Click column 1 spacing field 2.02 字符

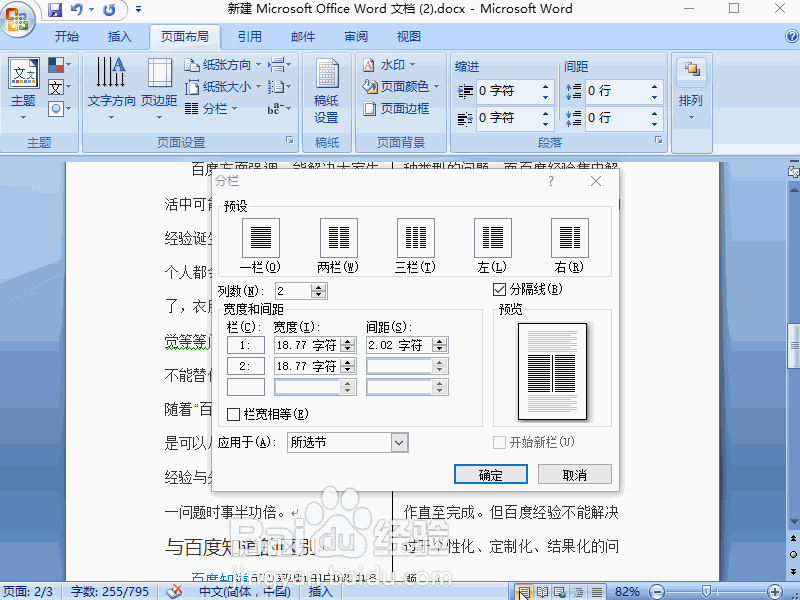tap(400, 345)
